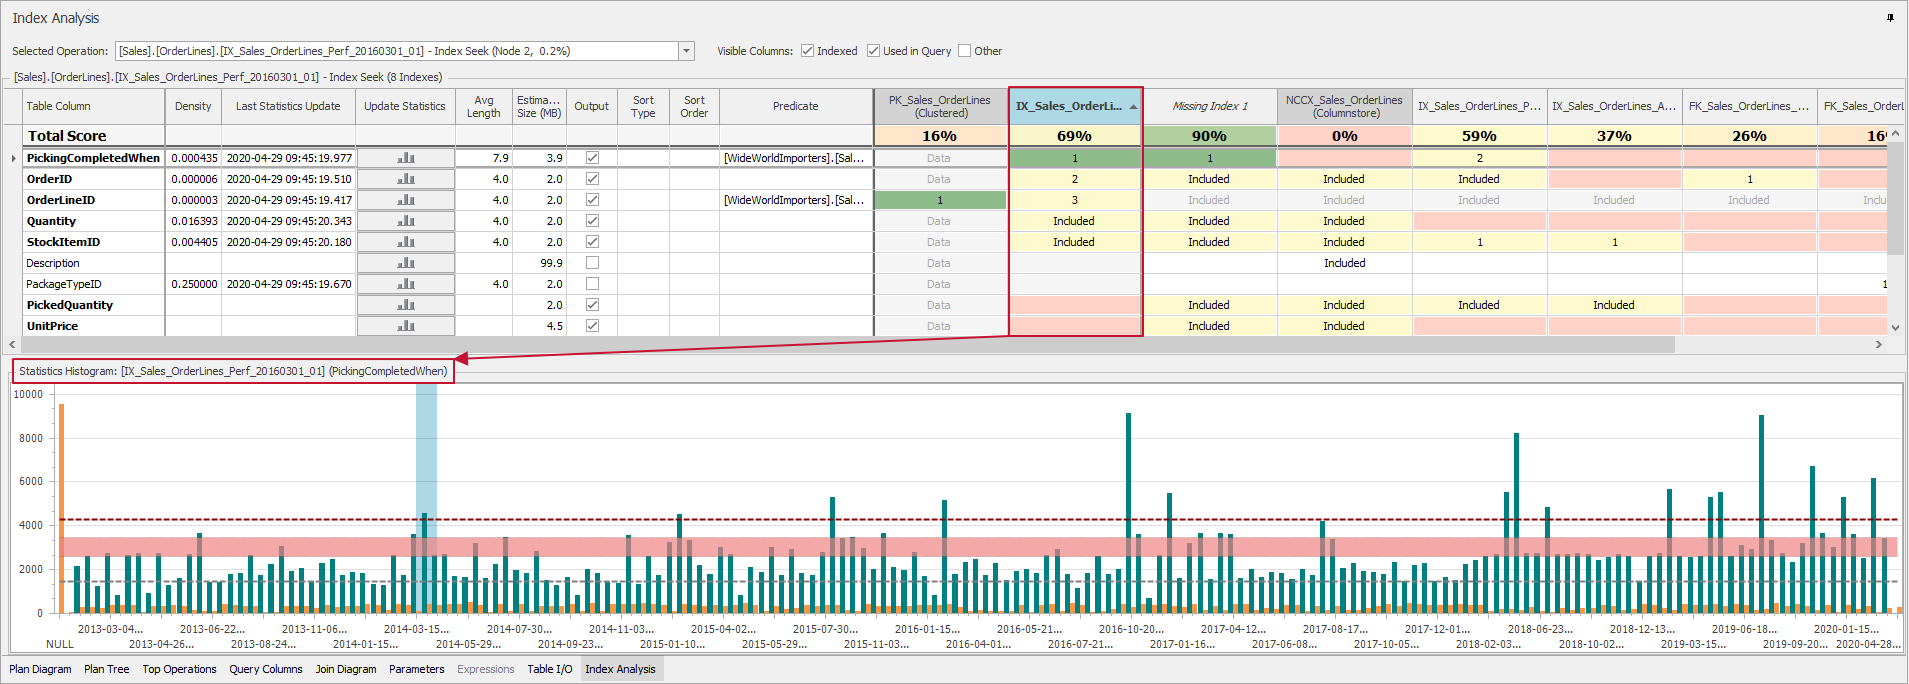
Task: Update statistics for OrderID row
Action: point(406,179)
